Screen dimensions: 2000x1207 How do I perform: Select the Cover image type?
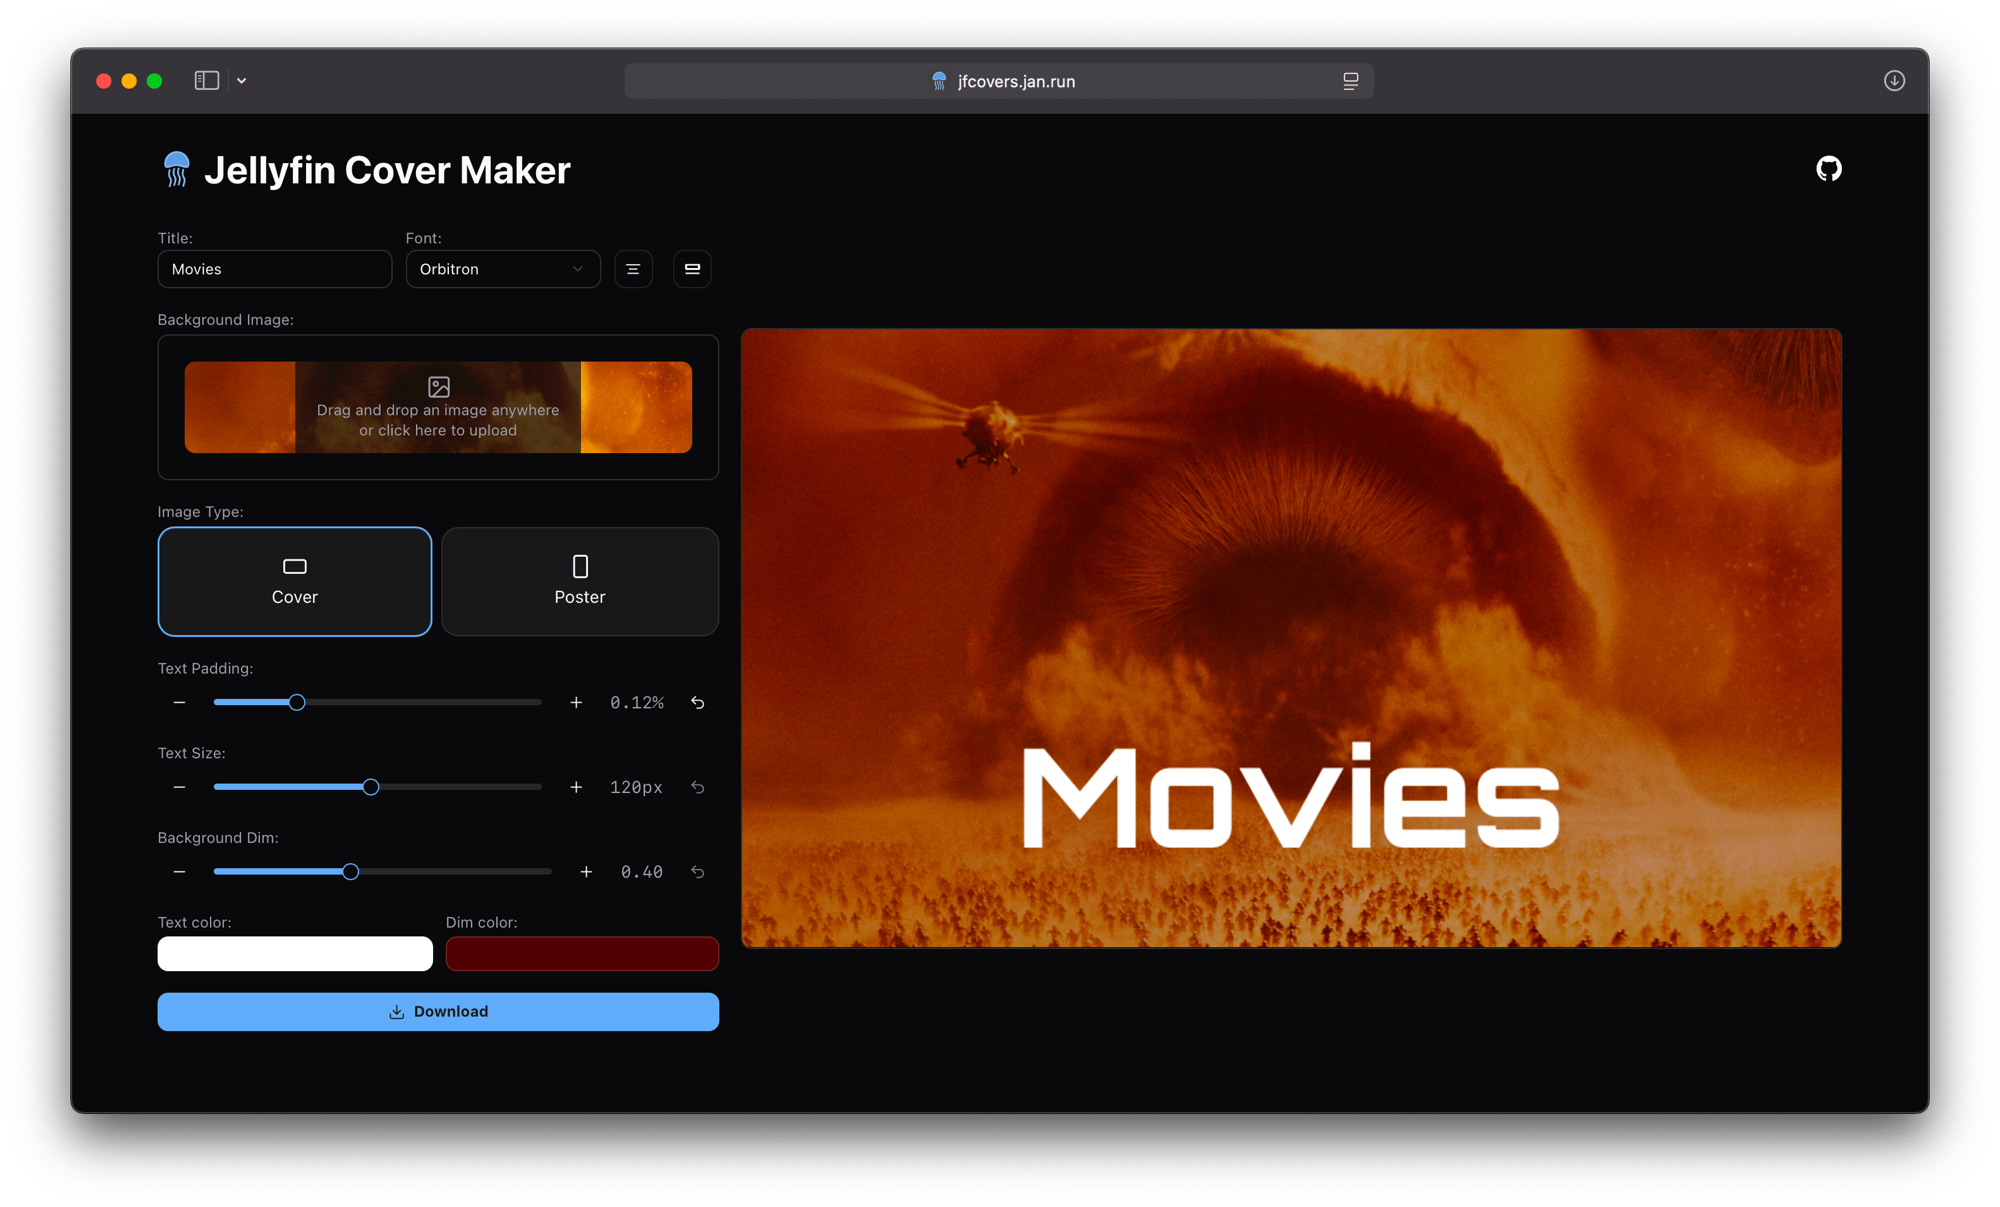[295, 582]
